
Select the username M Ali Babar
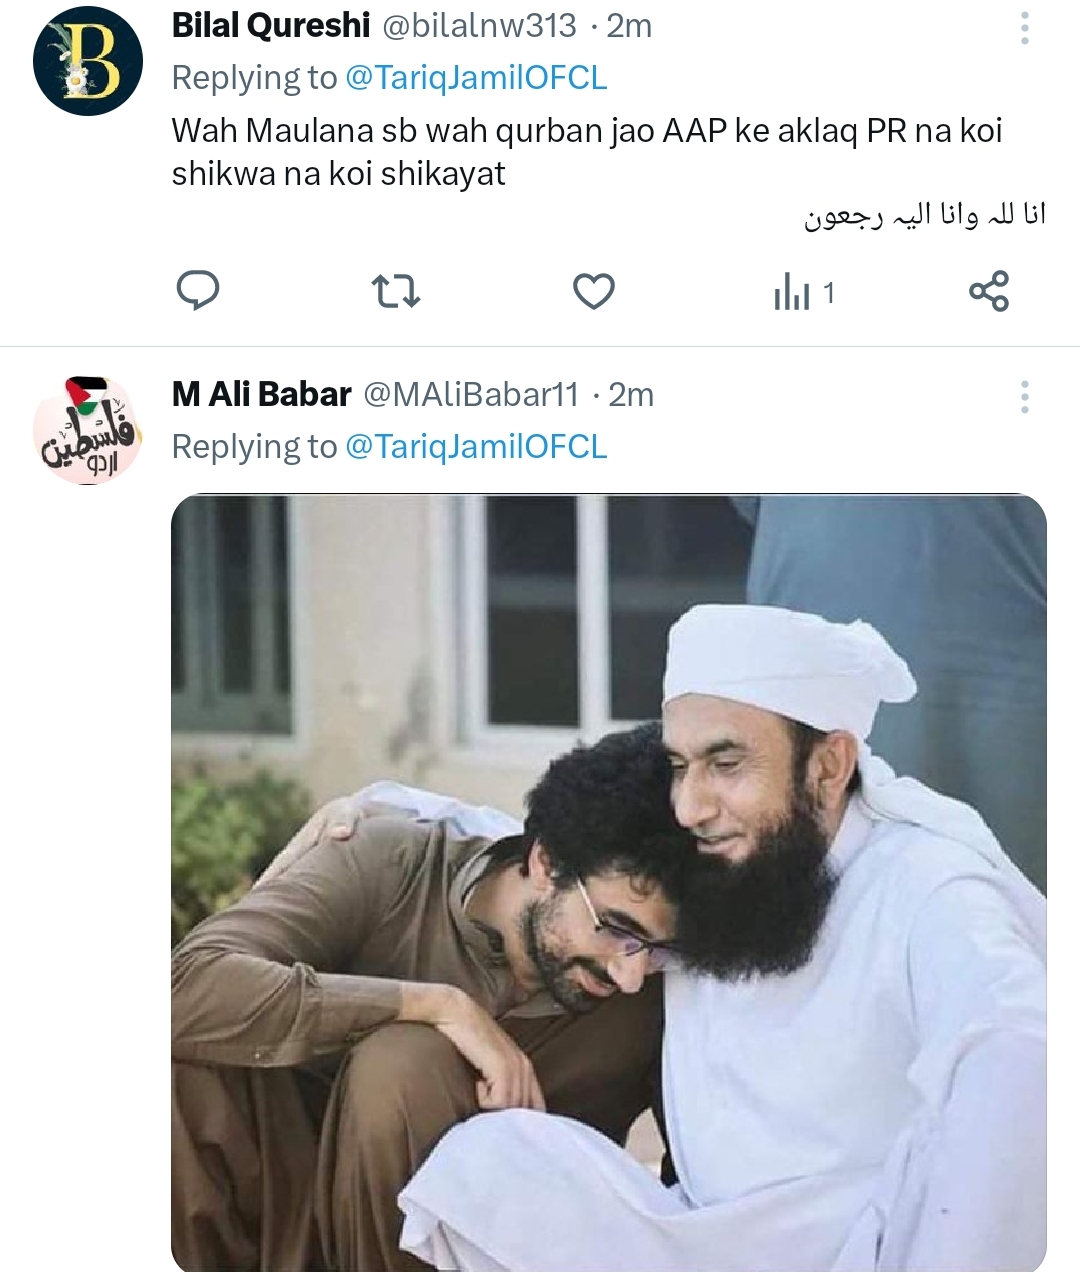coord(261,394)
